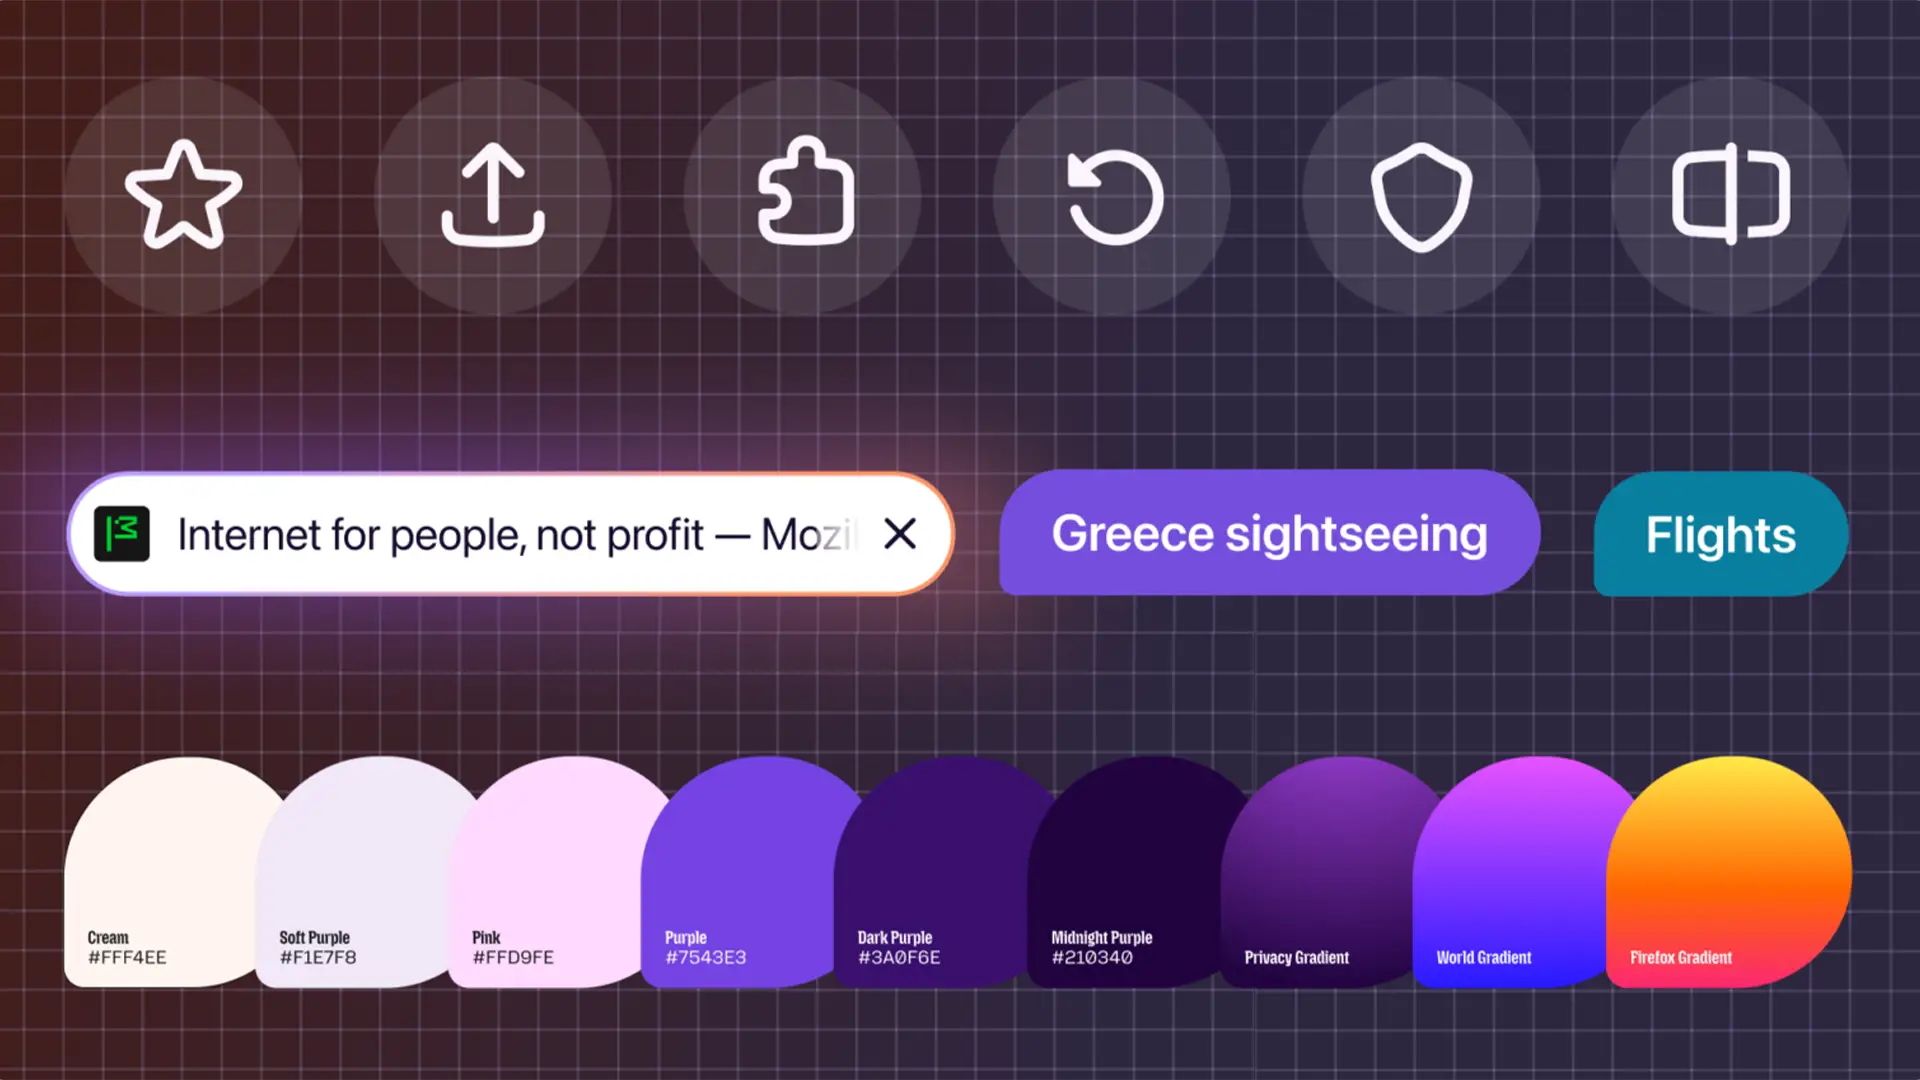The image size is (1920, 1080).
Task: Select the Internet for people, not profit tab
Action: (511, 534)
